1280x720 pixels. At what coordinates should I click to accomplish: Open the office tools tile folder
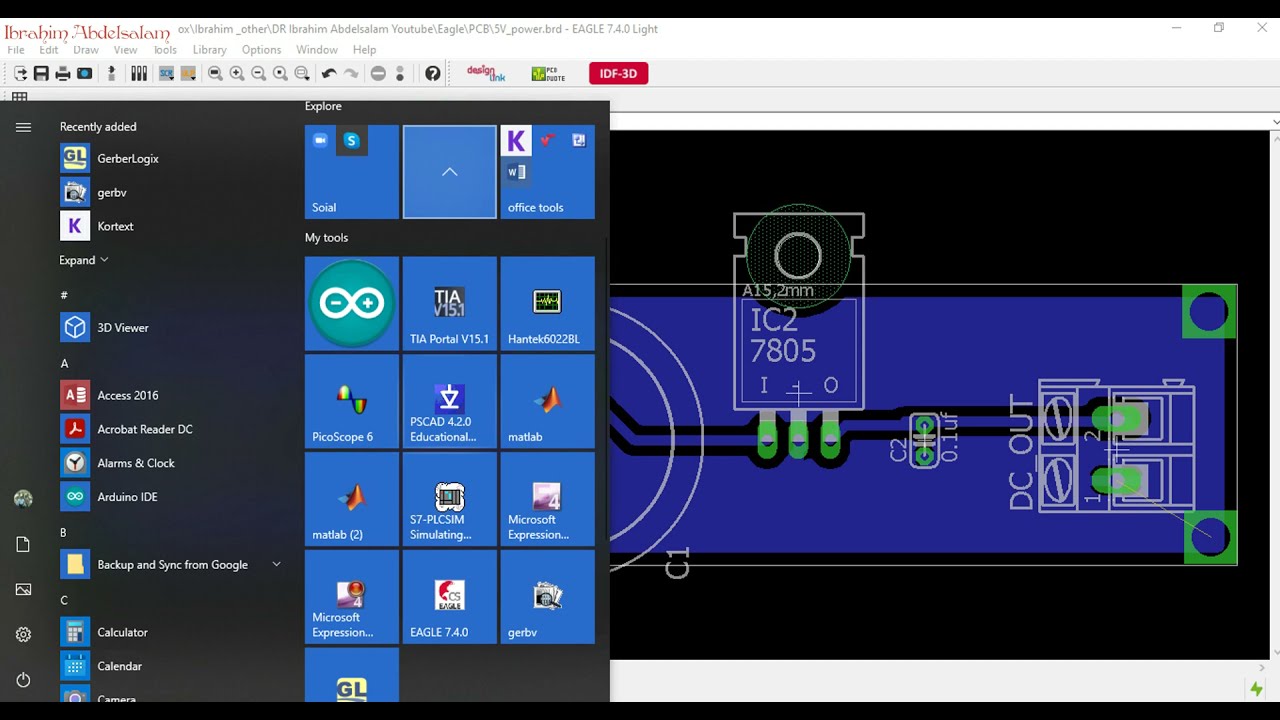point(548,172)
